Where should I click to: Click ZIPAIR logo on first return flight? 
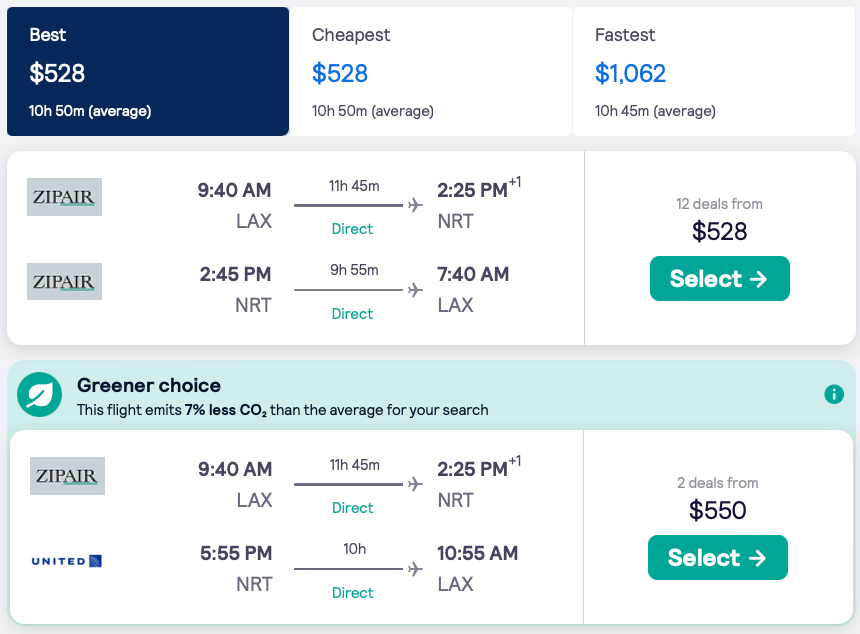tap(65, 282)
